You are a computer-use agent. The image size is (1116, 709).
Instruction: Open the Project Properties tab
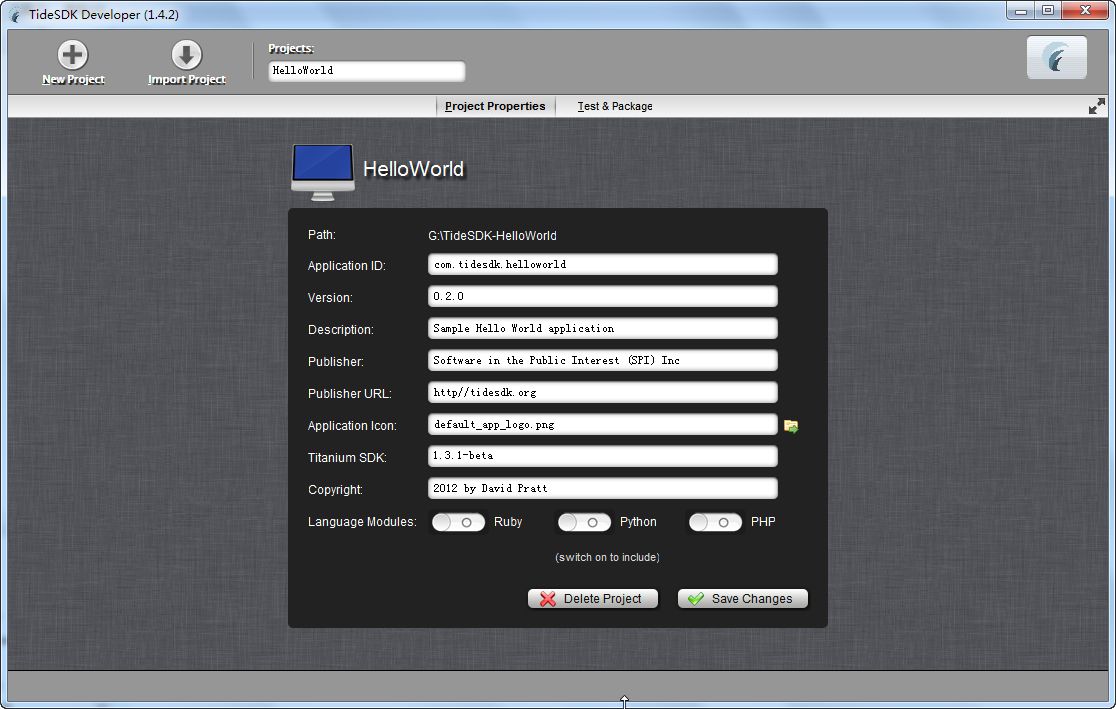click(495, 106)
